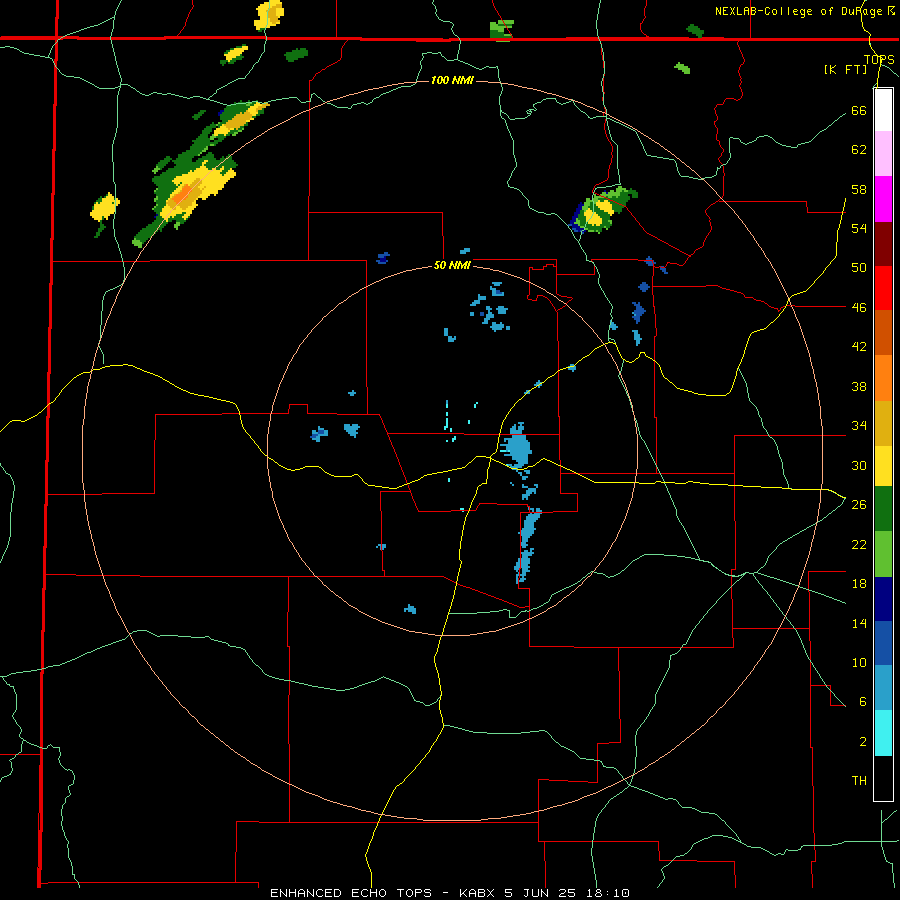Viewport: 900px width, 900px height.
Task: Click the navy blue legend swatch
Action: (x=883, y=599)
